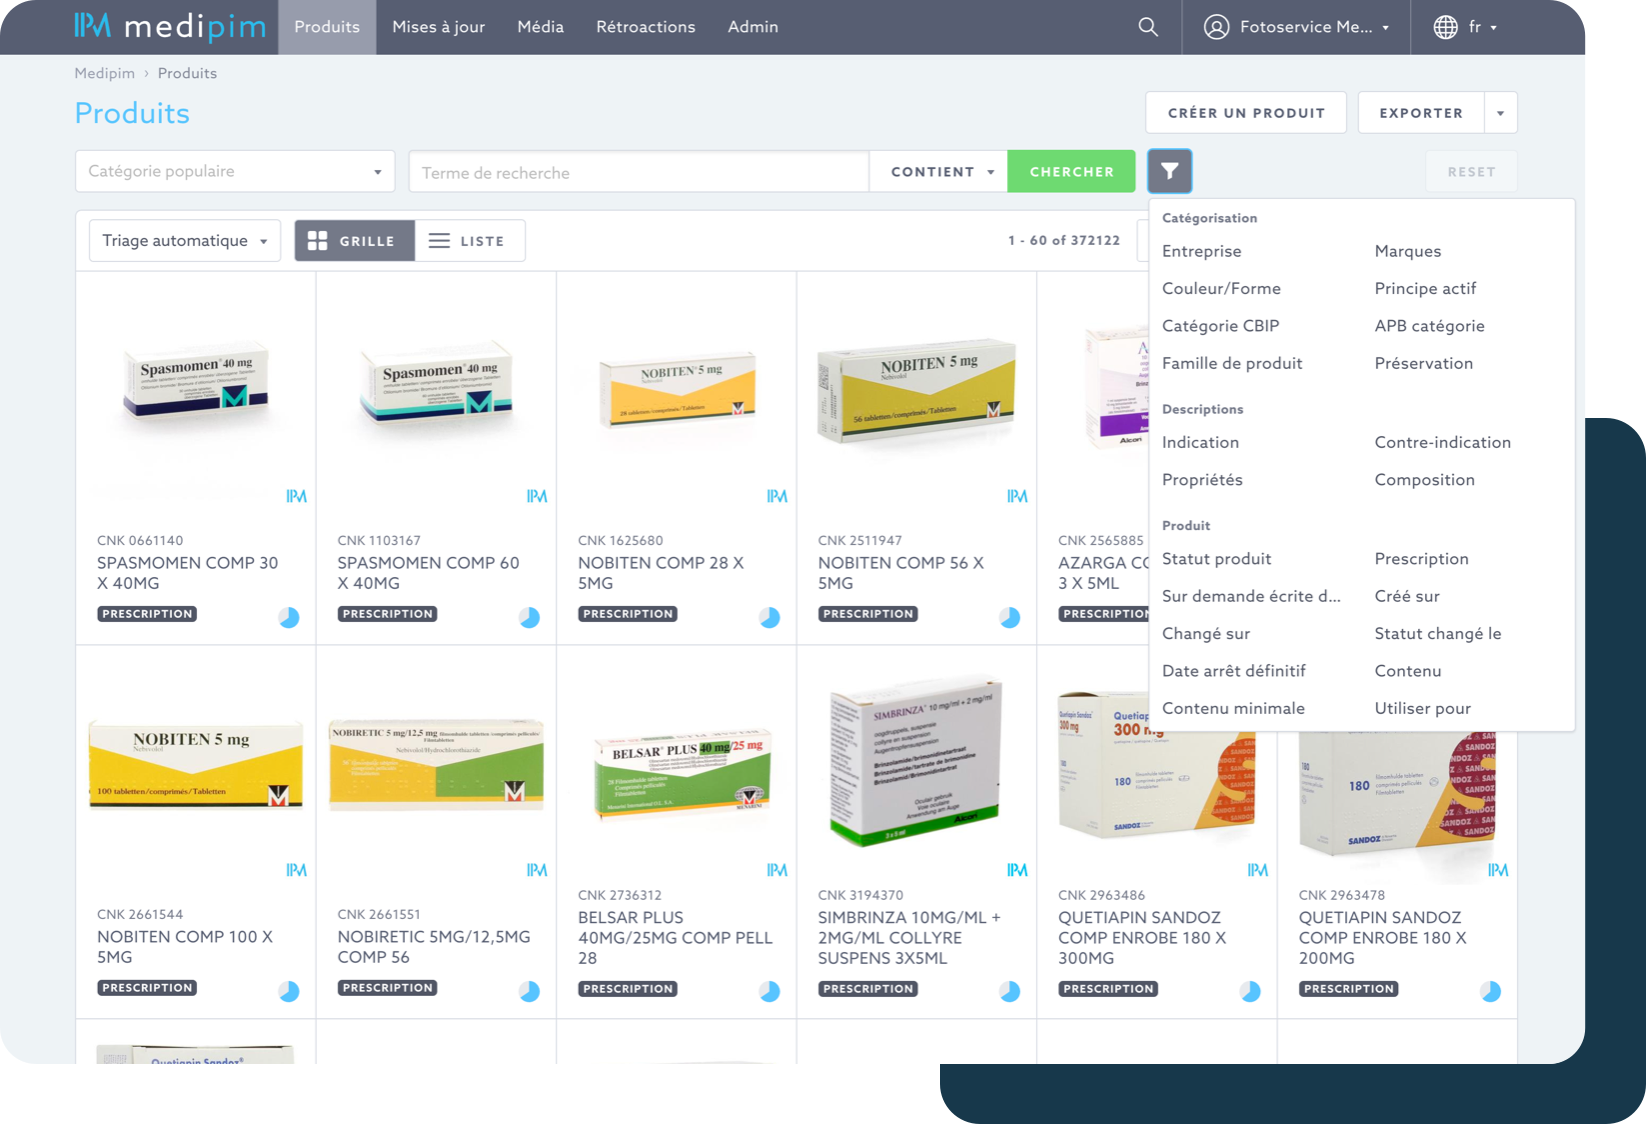Select the Date arrêt définitif filter
Image resolution: width=1646 pixels, height=1124 pixels.
(x=1234, y=671)
